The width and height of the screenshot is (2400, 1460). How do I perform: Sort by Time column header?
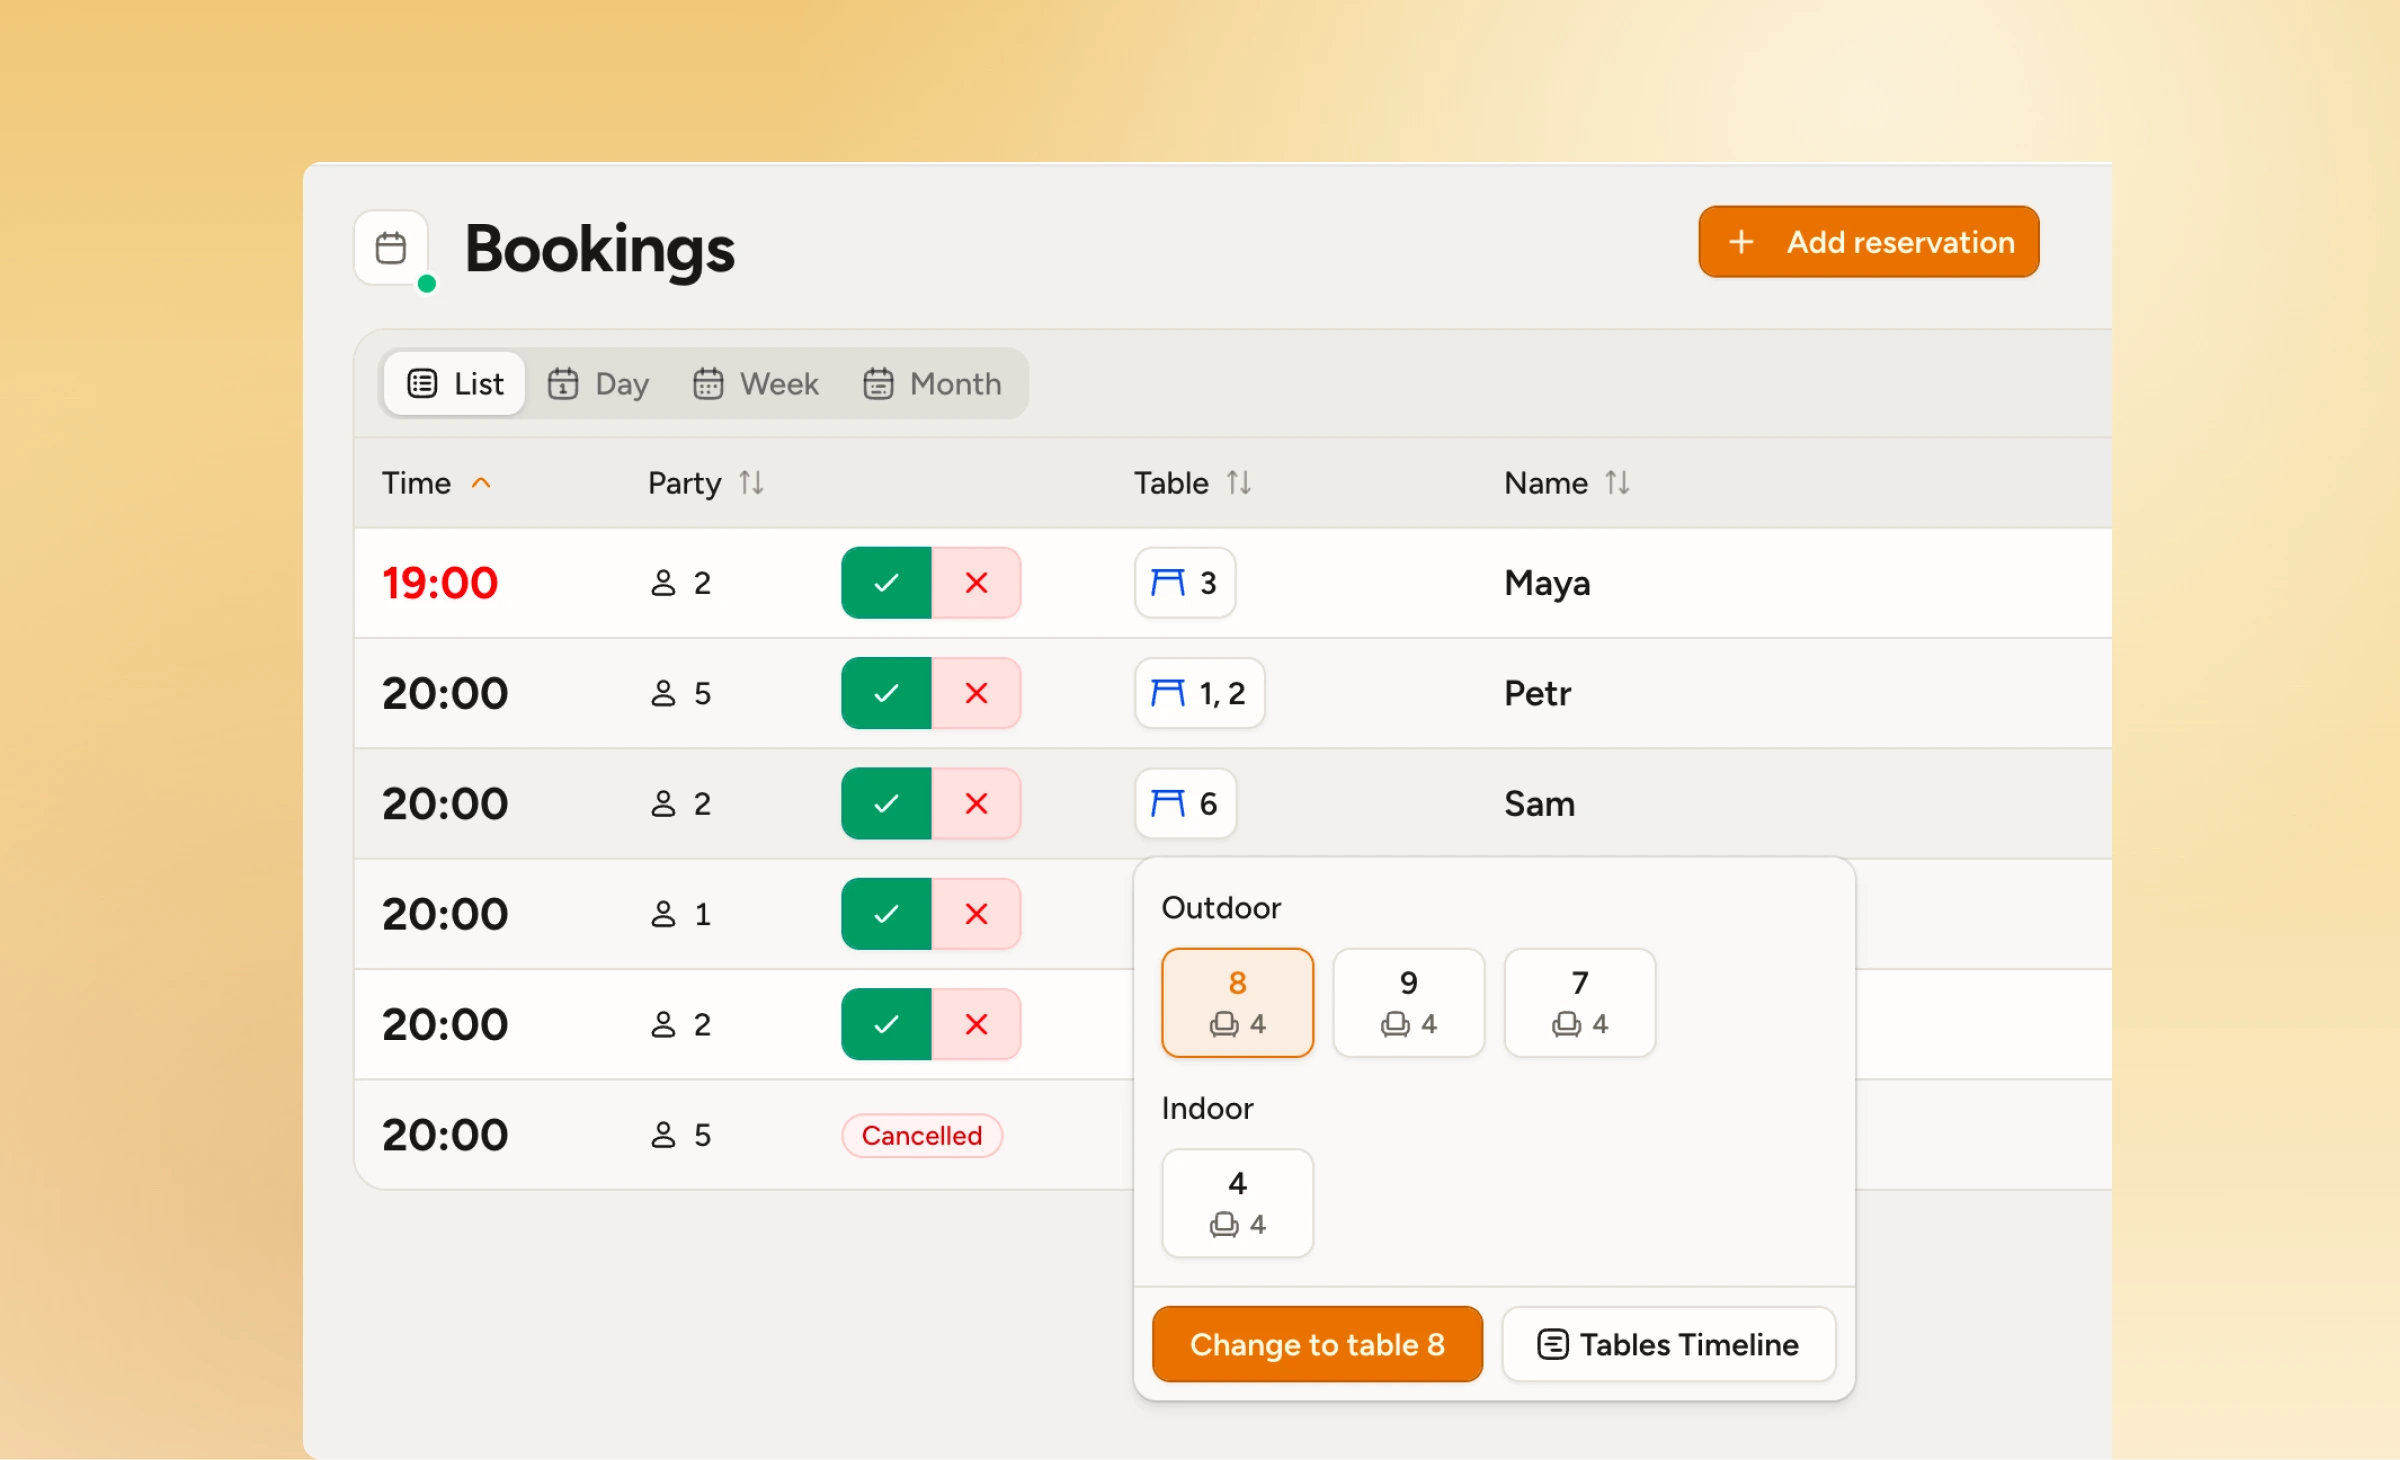point(437,483)
